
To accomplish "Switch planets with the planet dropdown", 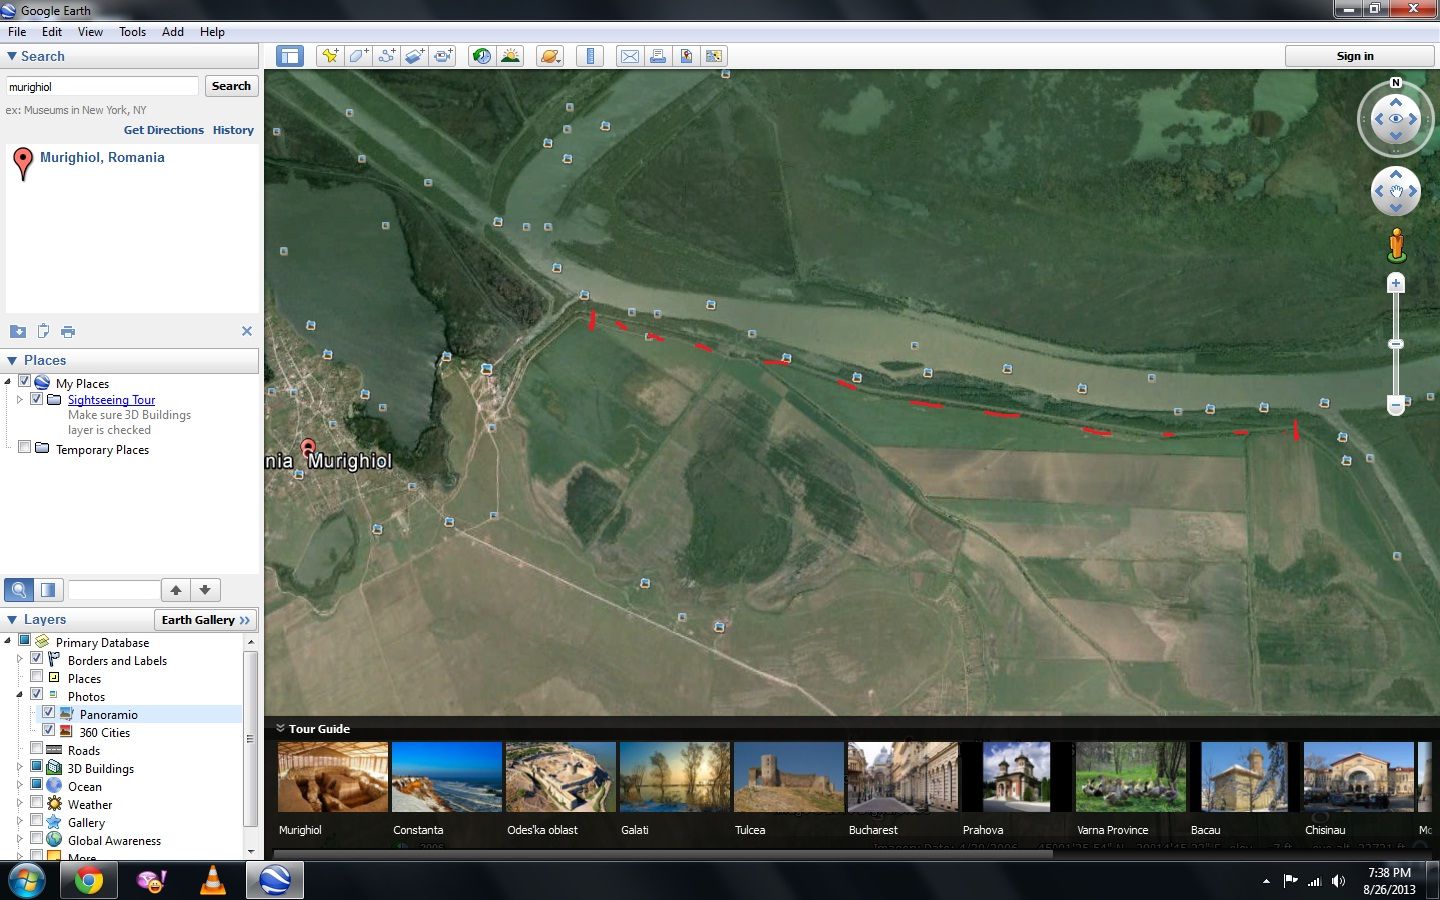I will (x=550, y=56).
